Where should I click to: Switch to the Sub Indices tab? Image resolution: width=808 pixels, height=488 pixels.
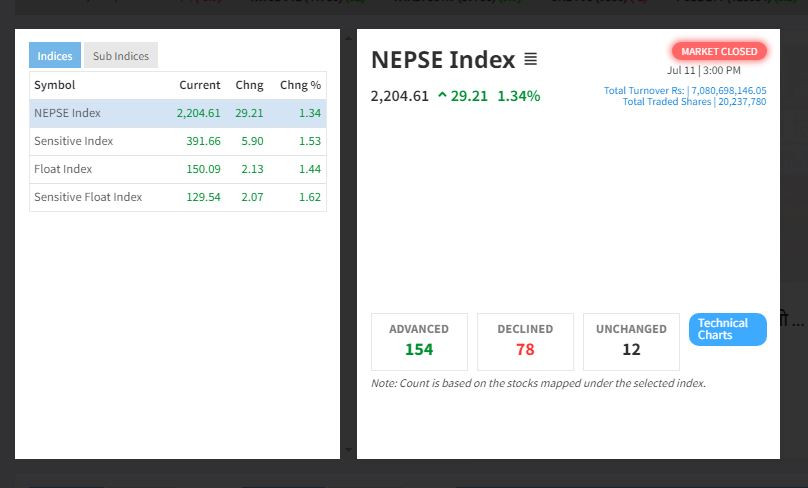coord(121,55)
